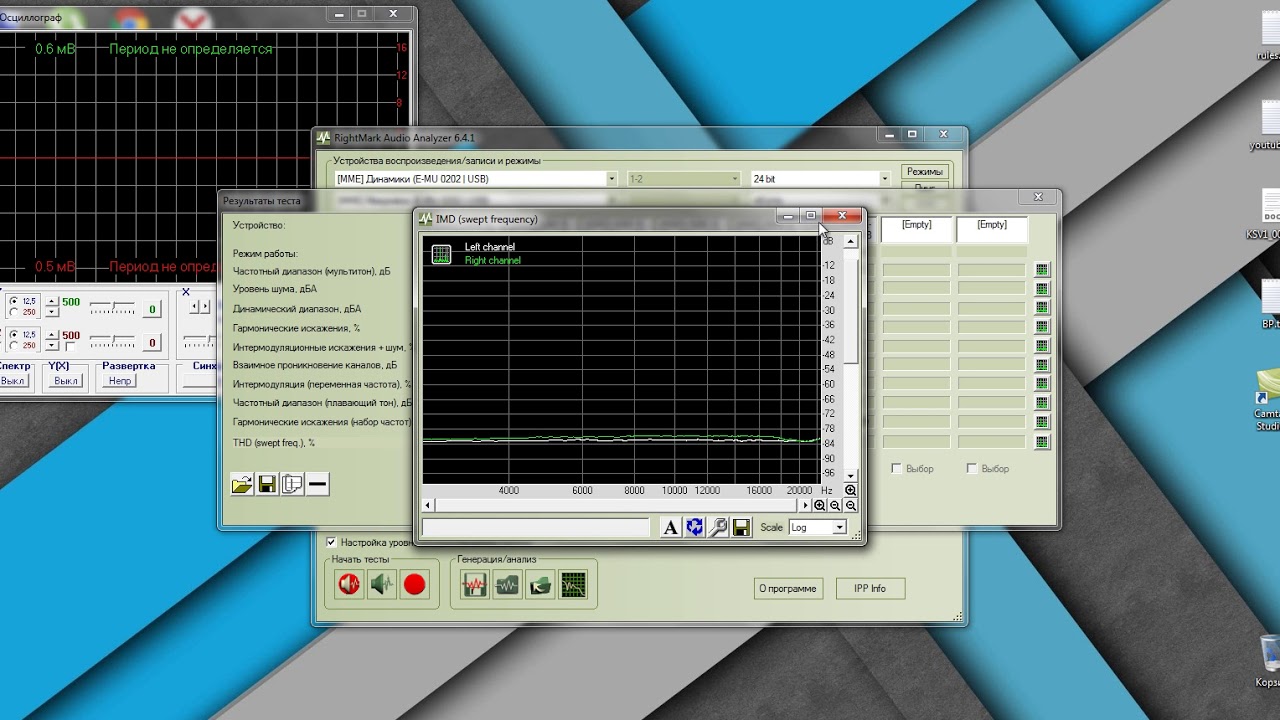Click the red 0 offset button
Viewport: 1280px width, 720px height.
pos(152,343)
